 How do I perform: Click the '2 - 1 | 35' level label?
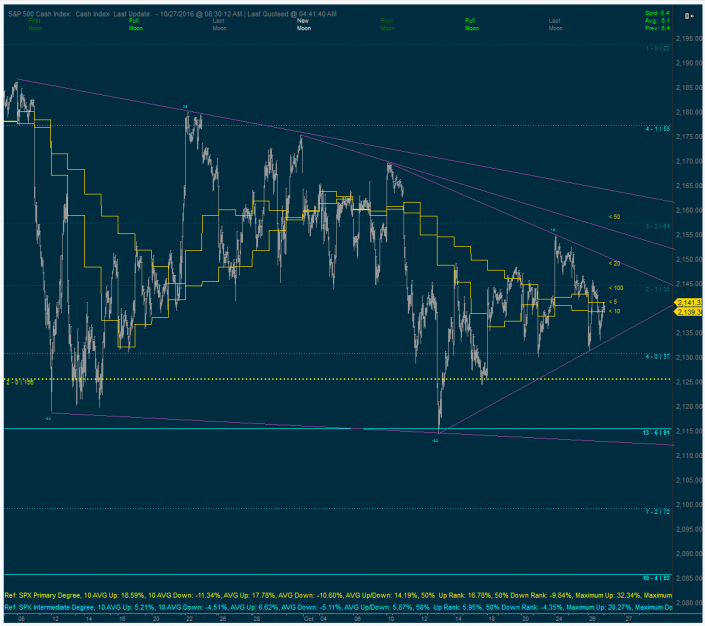coord(657,289)
